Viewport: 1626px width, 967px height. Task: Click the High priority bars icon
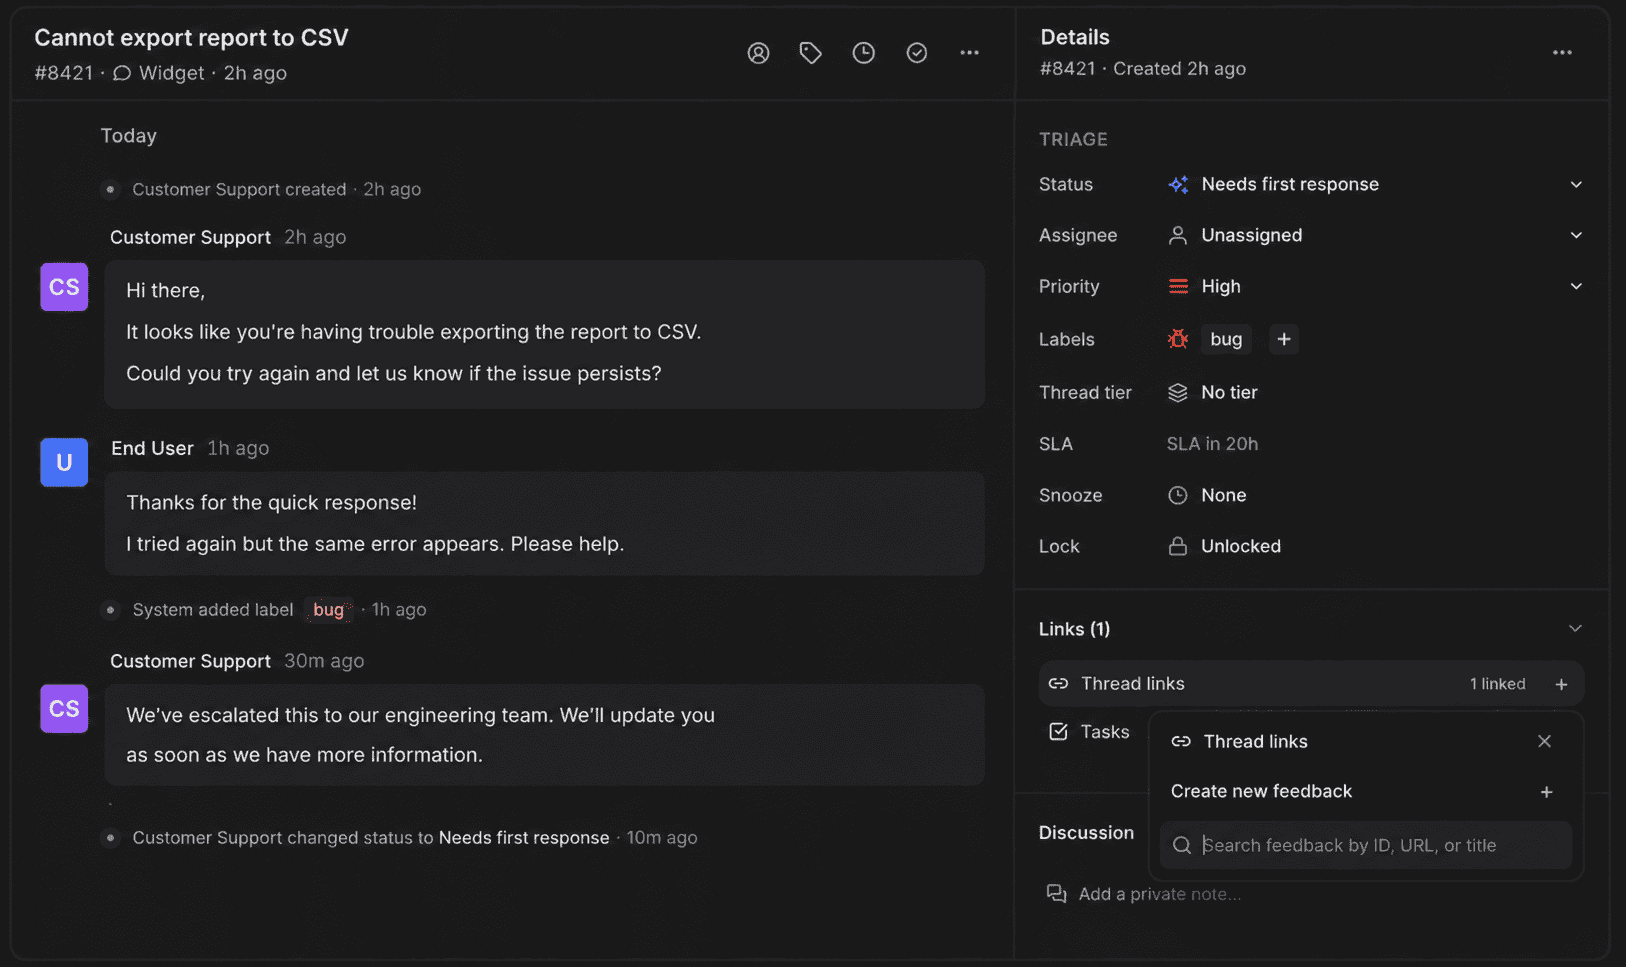(x=1178, y=286)
